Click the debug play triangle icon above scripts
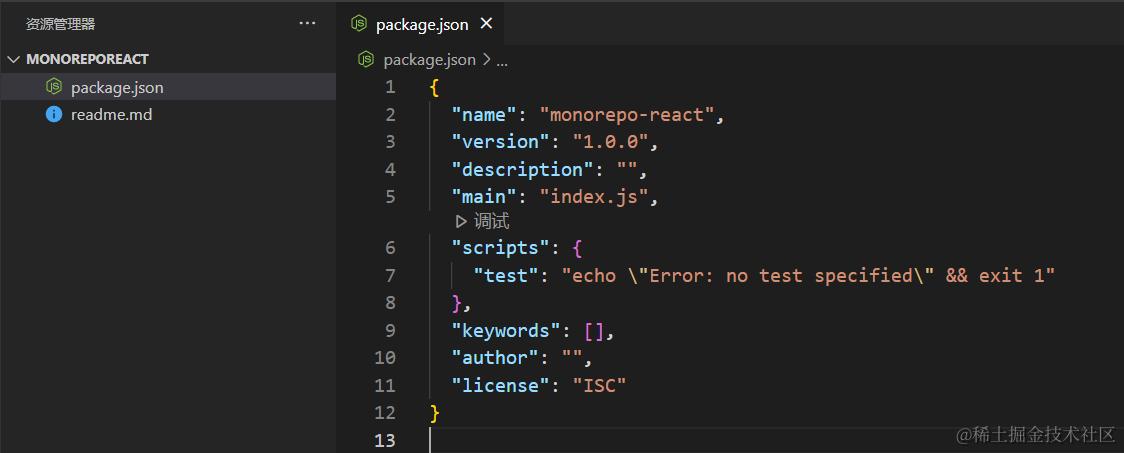The height and width of the screenshot is (453, 1124). click(x=462, y=221)
